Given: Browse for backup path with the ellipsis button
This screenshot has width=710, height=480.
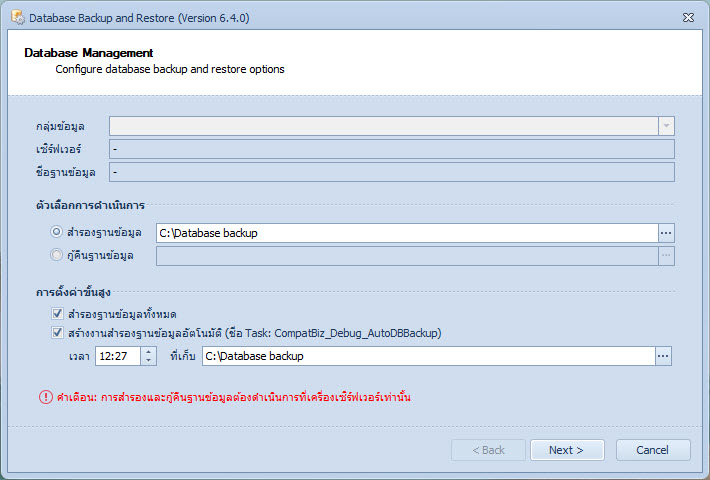Looking at the screenshot, I should [666, 233].
